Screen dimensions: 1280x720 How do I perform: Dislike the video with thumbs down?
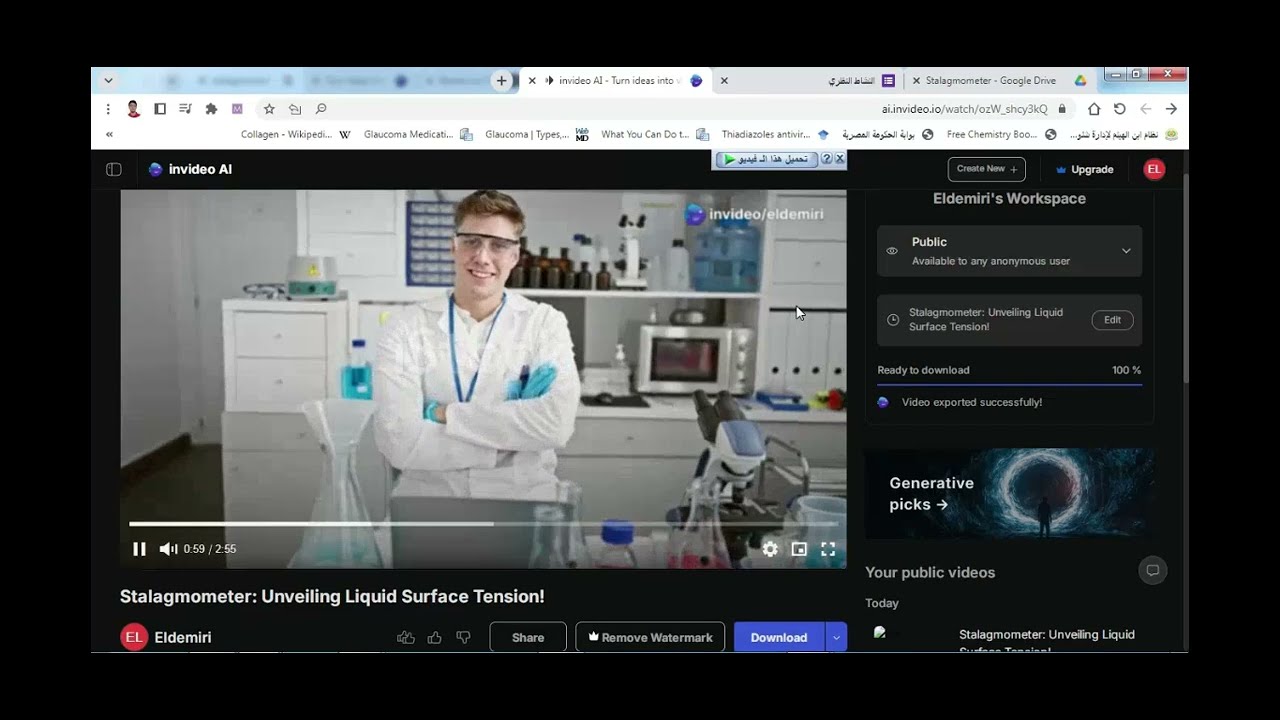coord(463,637)
